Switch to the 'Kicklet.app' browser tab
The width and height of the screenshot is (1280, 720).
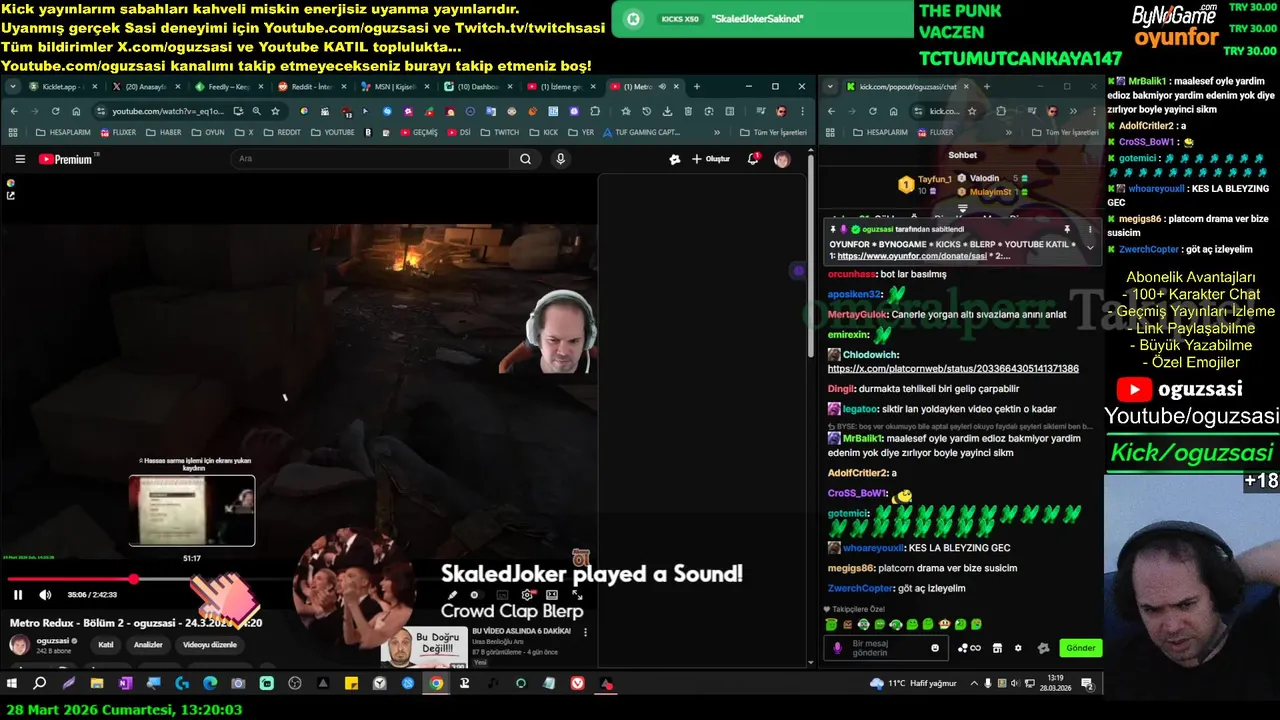tap(62, 87)
